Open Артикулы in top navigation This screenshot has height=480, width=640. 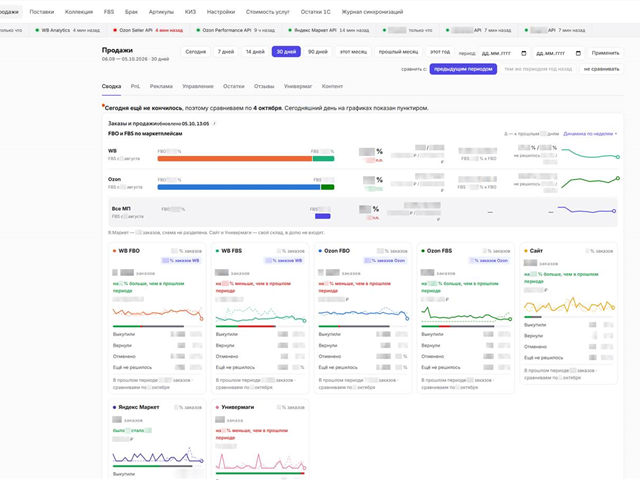(x=161, y=12)
